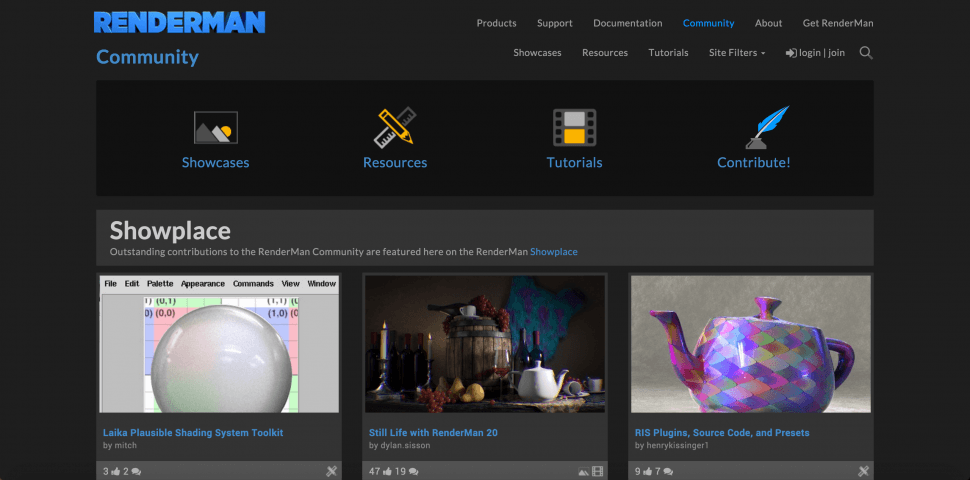Go to Documentation in top navigation
The width and height of the screenshot is (970, 480).
(627, 23)
